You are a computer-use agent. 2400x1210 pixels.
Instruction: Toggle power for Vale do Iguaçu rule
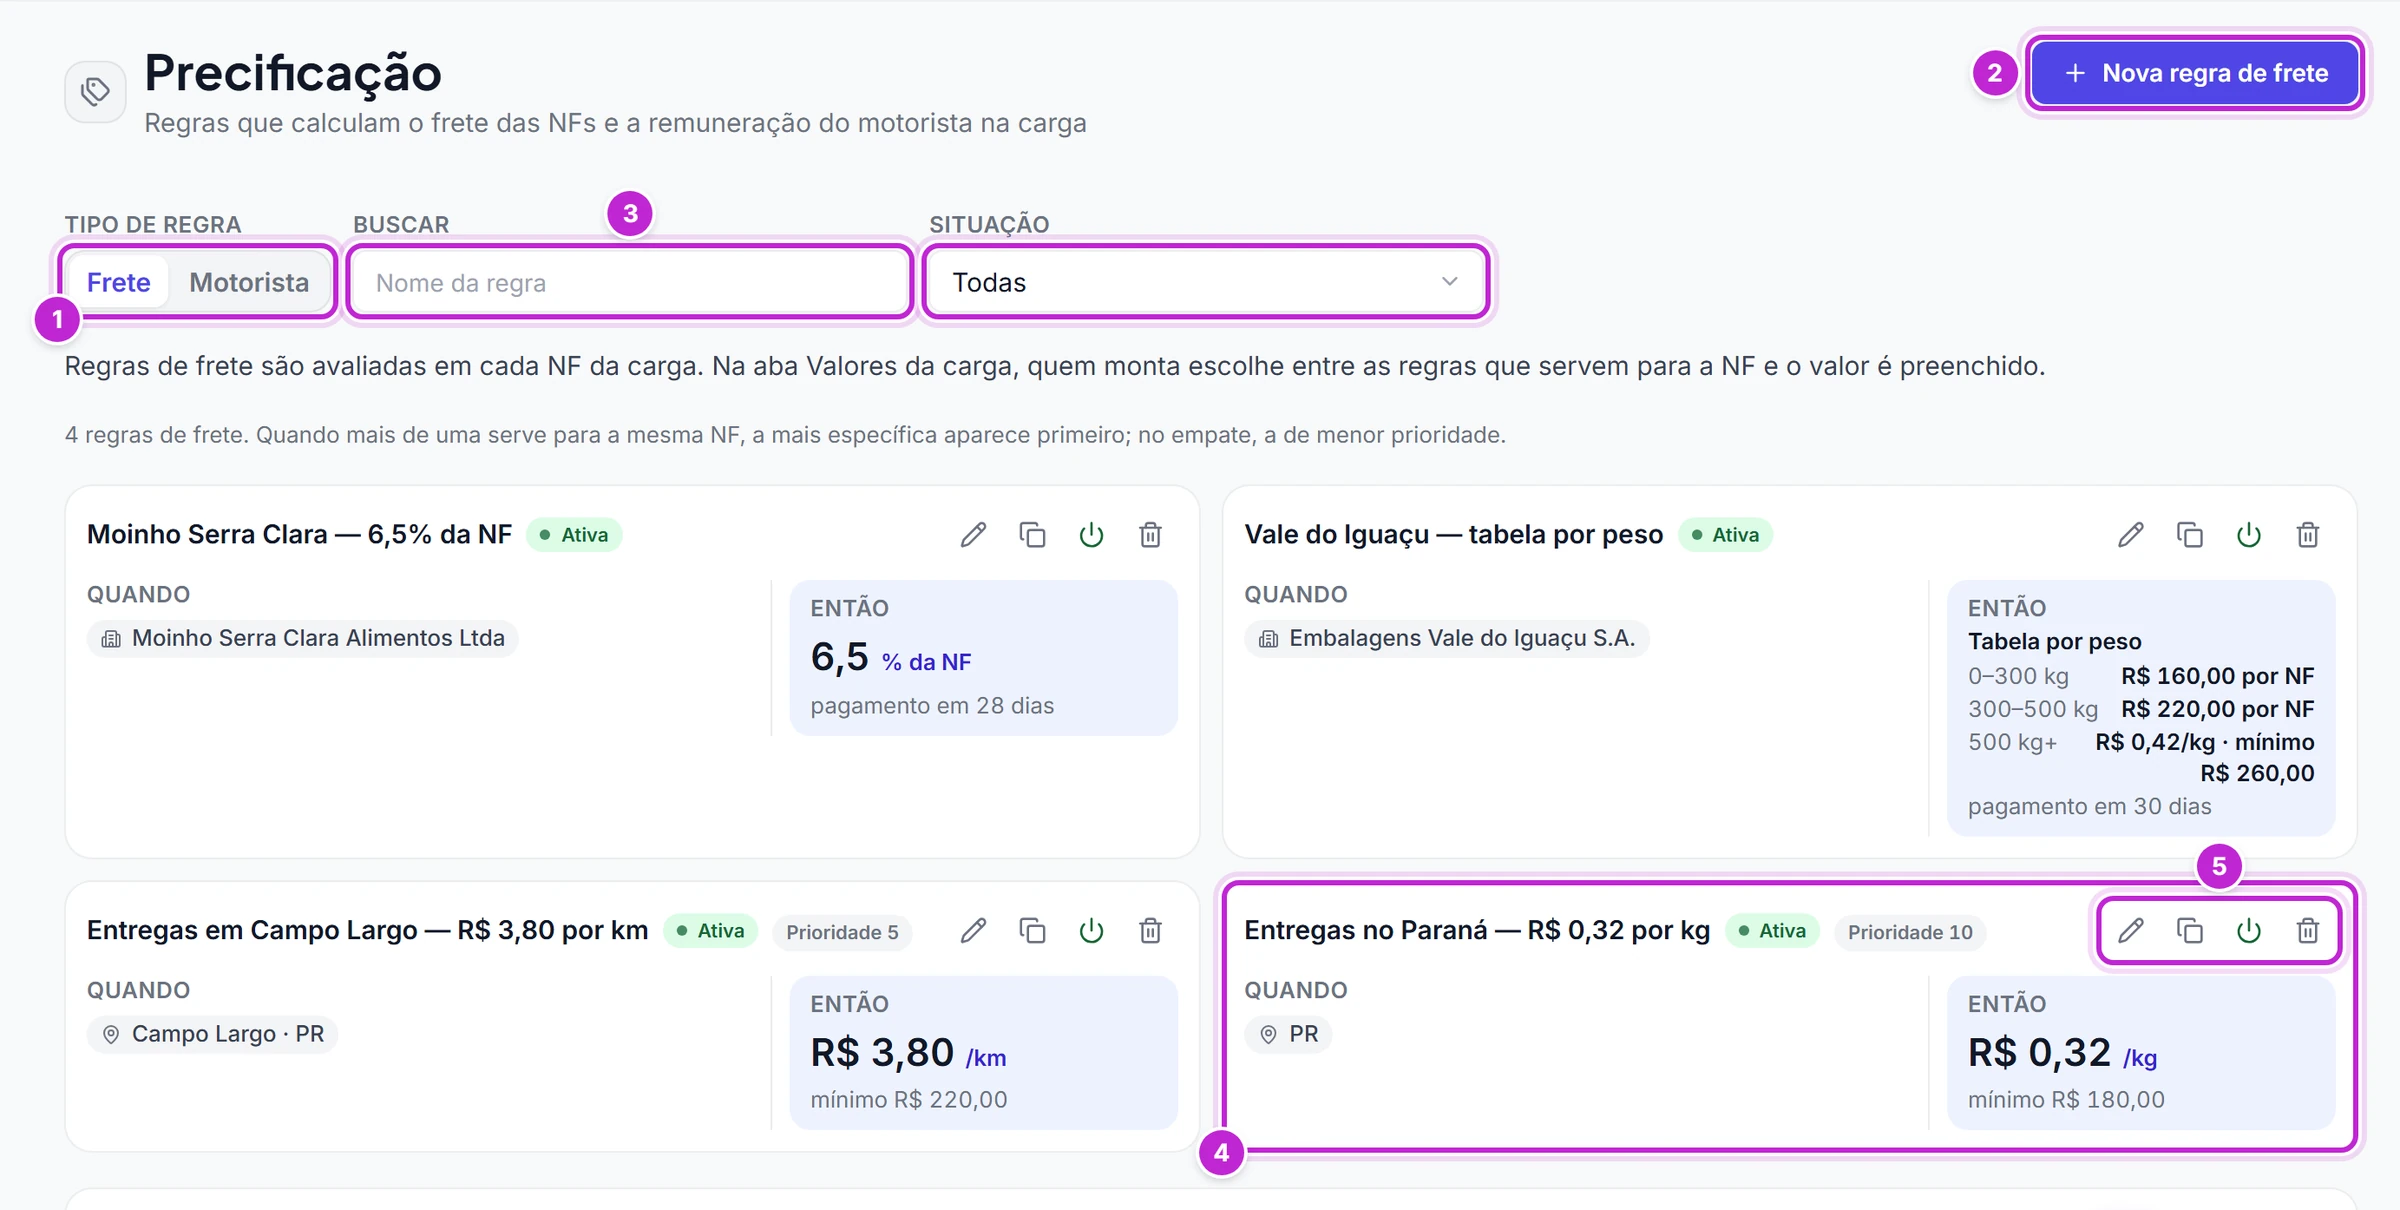pos(2248,535)
